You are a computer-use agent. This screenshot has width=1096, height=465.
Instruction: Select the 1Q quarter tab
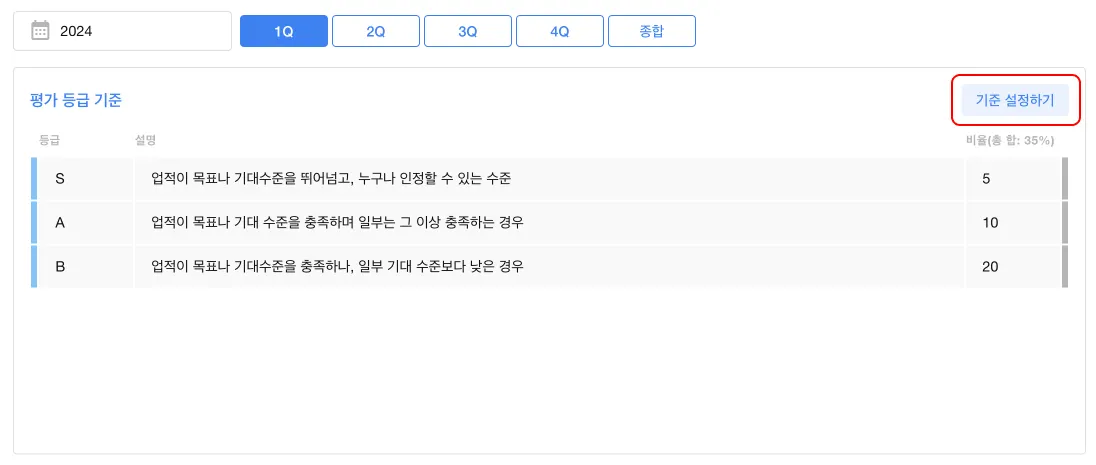284,31
